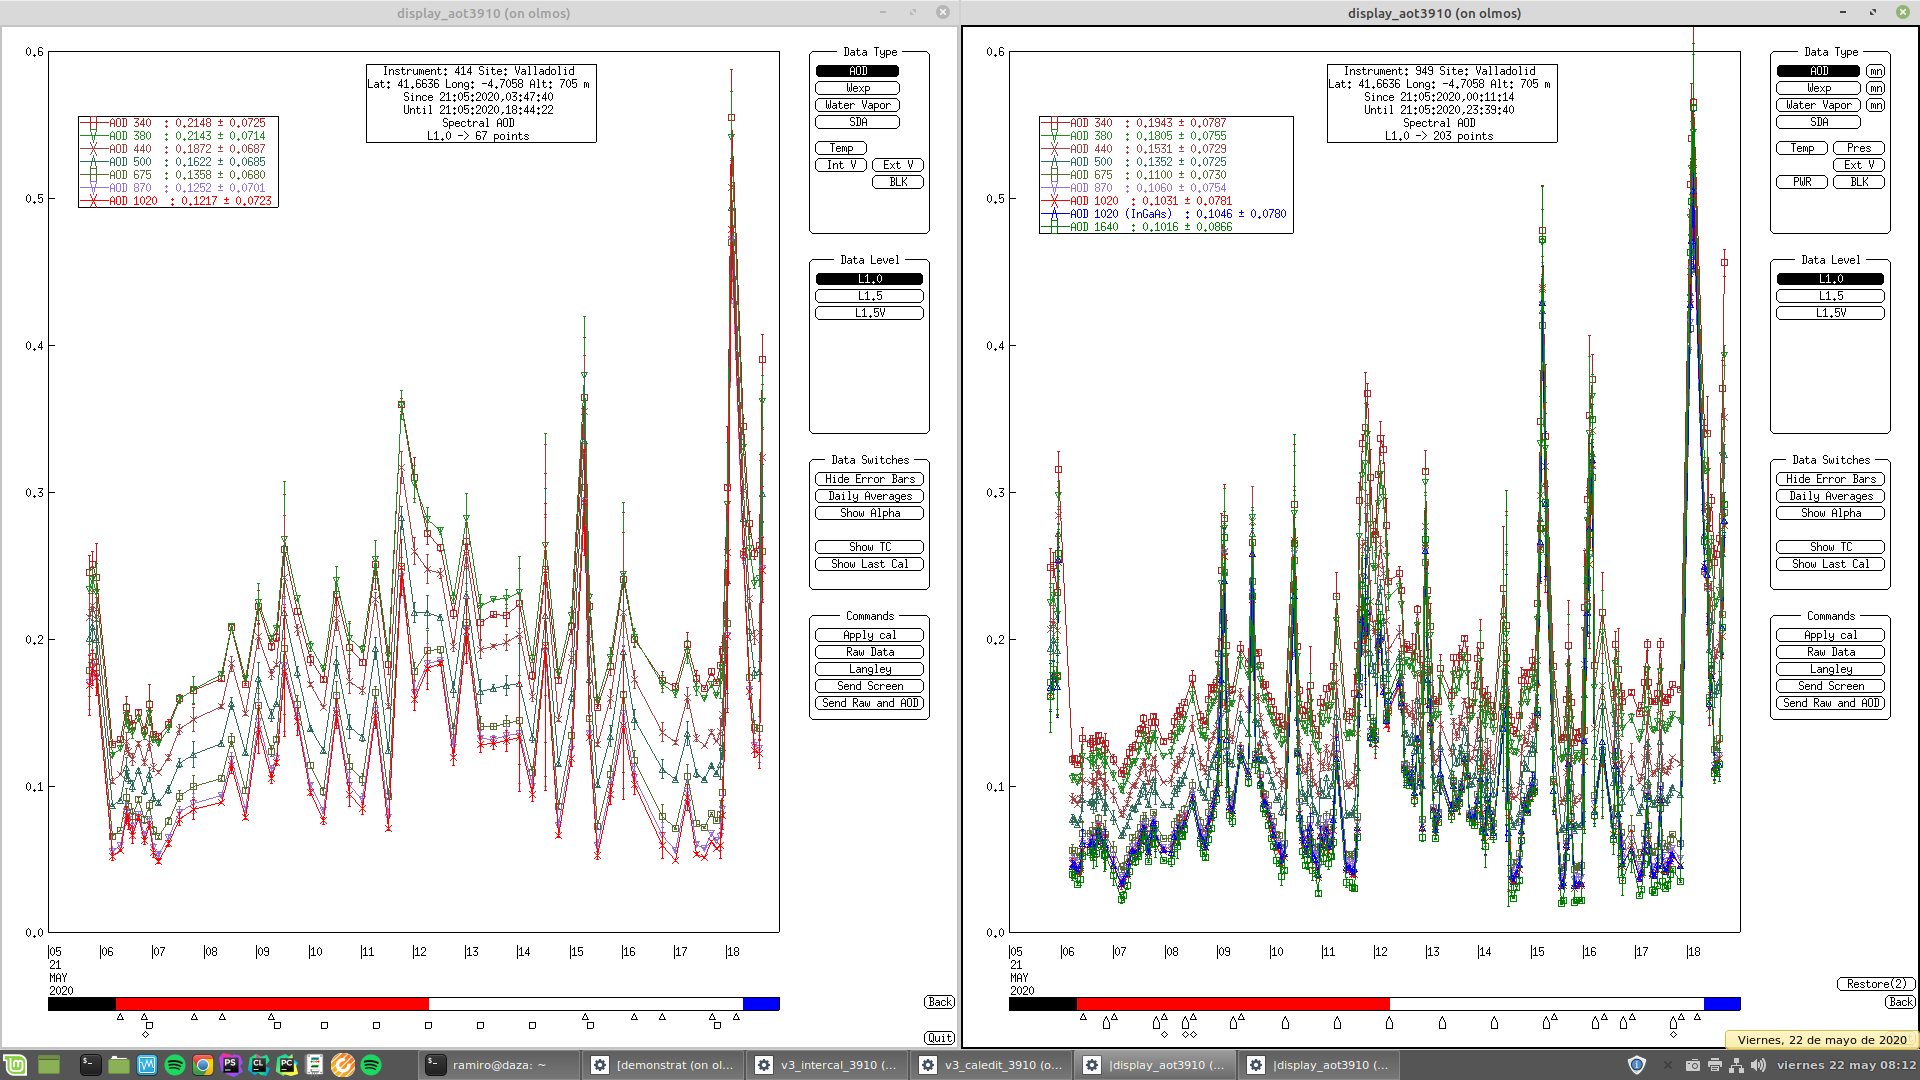1920x1080 pixels.
Task: Click Langley command in left window
Action: (870, 669)
